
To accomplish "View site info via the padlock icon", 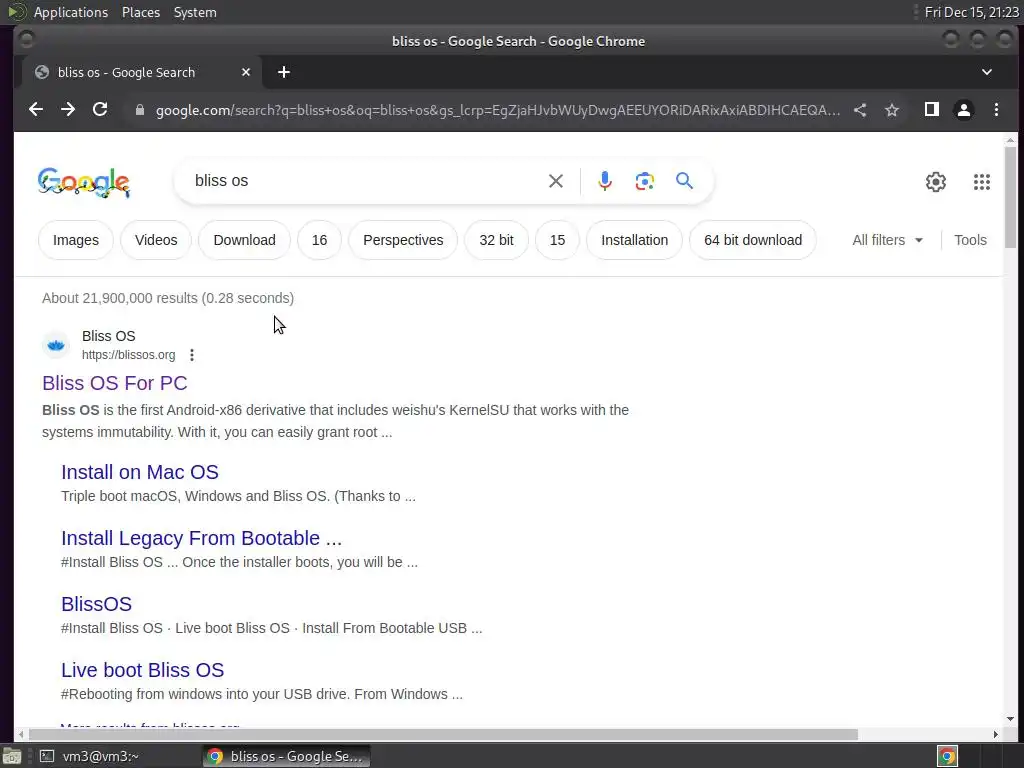I will click(x=139, y=110).
